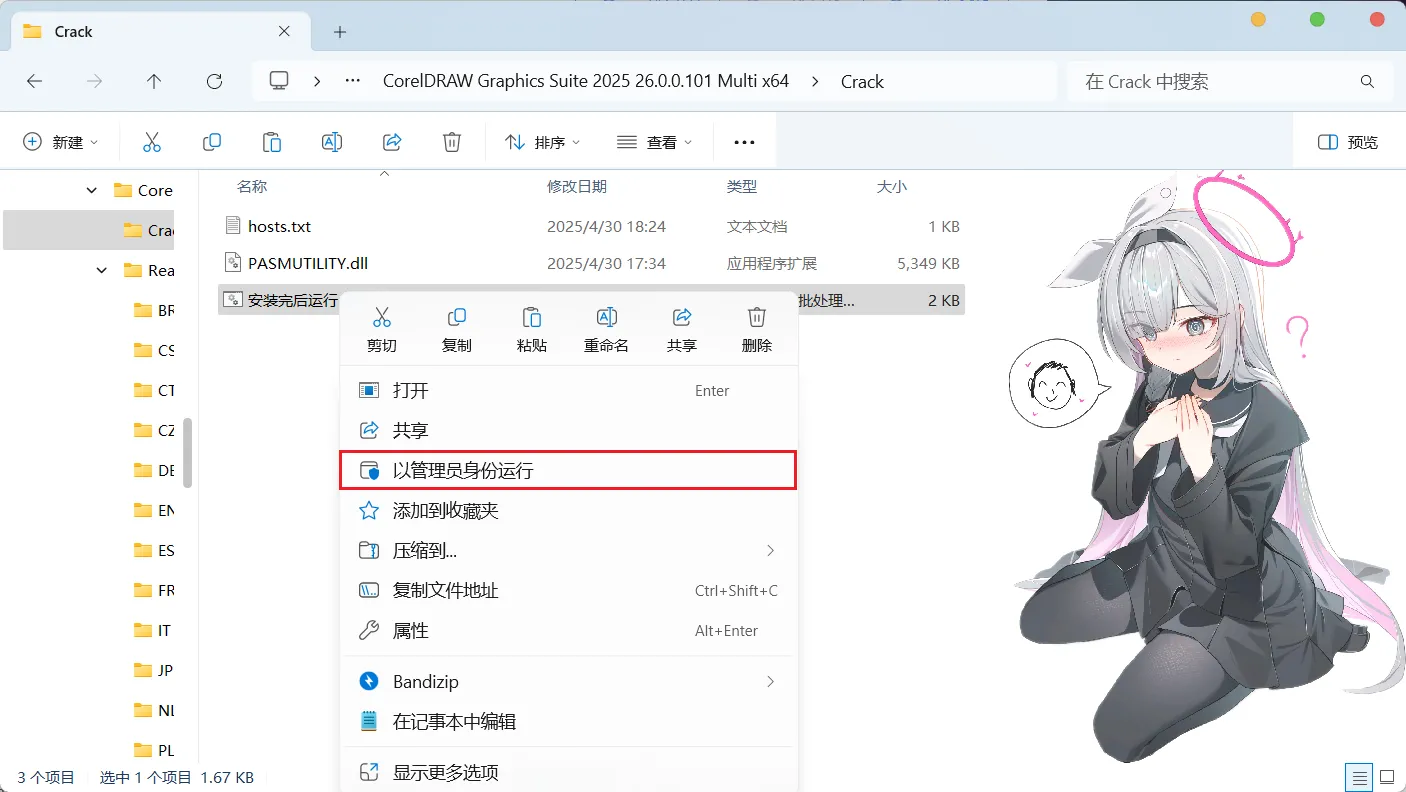Image resolution: width=1406 pixels, height=792 pixels.
Task: Choose 复制文件地址
Action: (x=569, y=590)
